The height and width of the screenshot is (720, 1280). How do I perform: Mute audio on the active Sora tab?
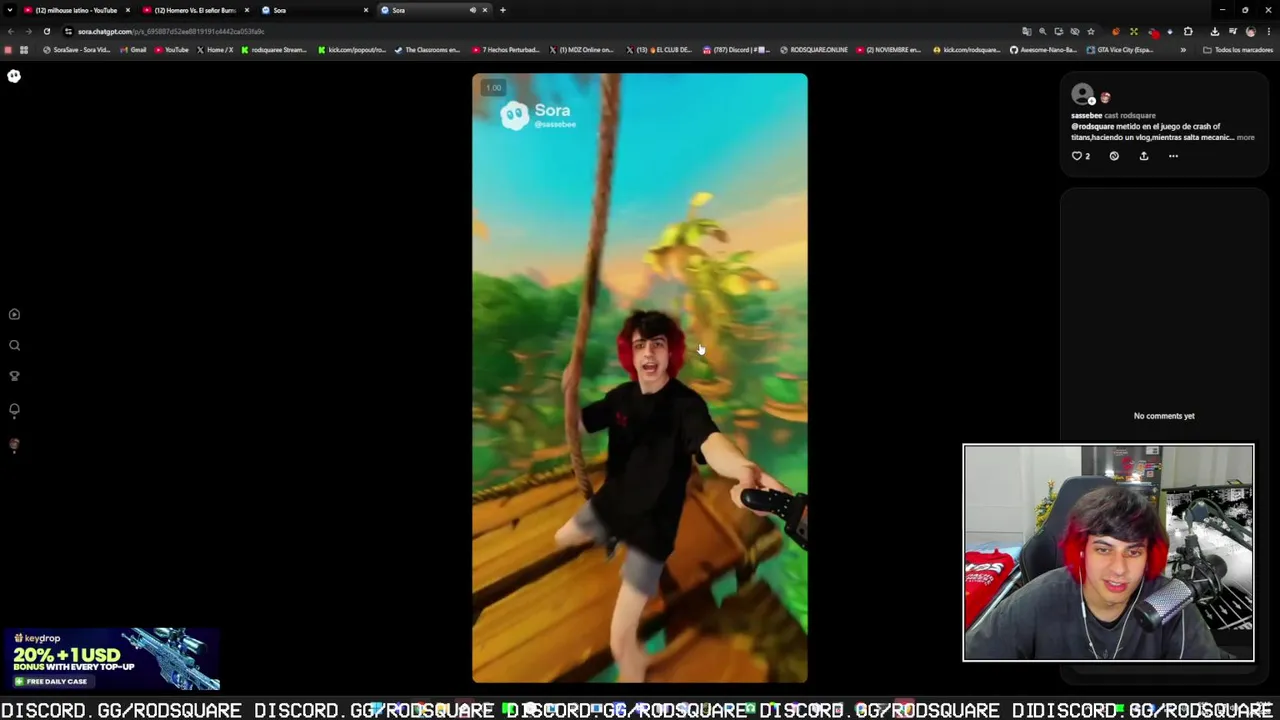point(472,10)
